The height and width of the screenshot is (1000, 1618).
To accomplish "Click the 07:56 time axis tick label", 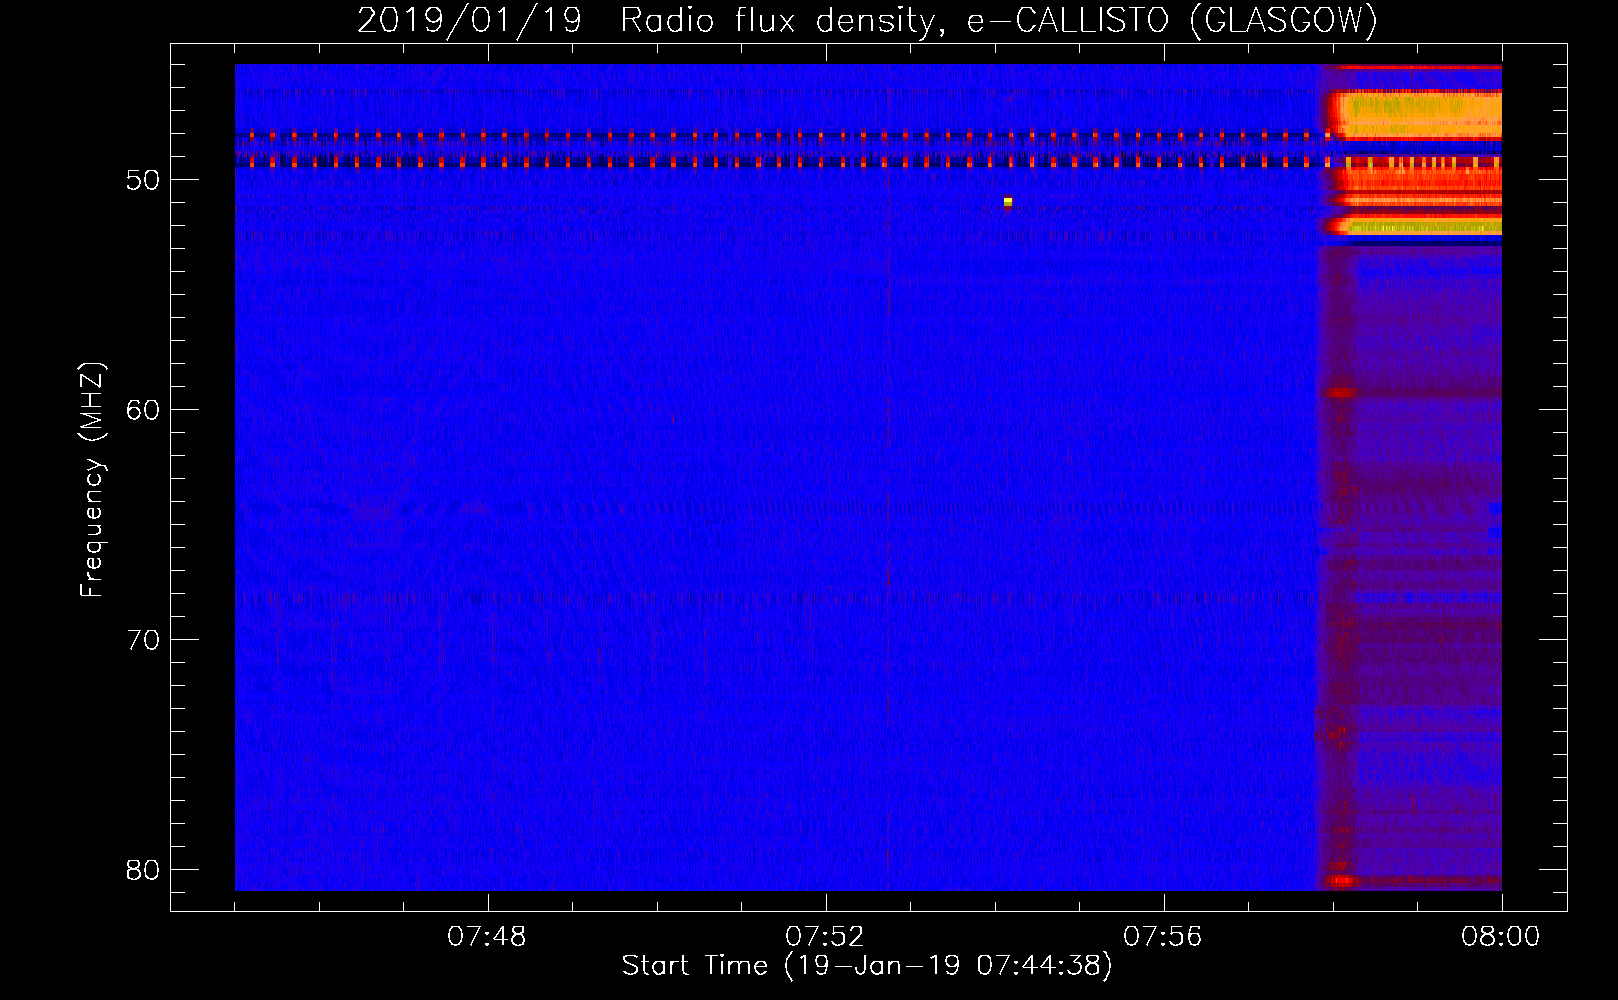I will click(1163, 937).
